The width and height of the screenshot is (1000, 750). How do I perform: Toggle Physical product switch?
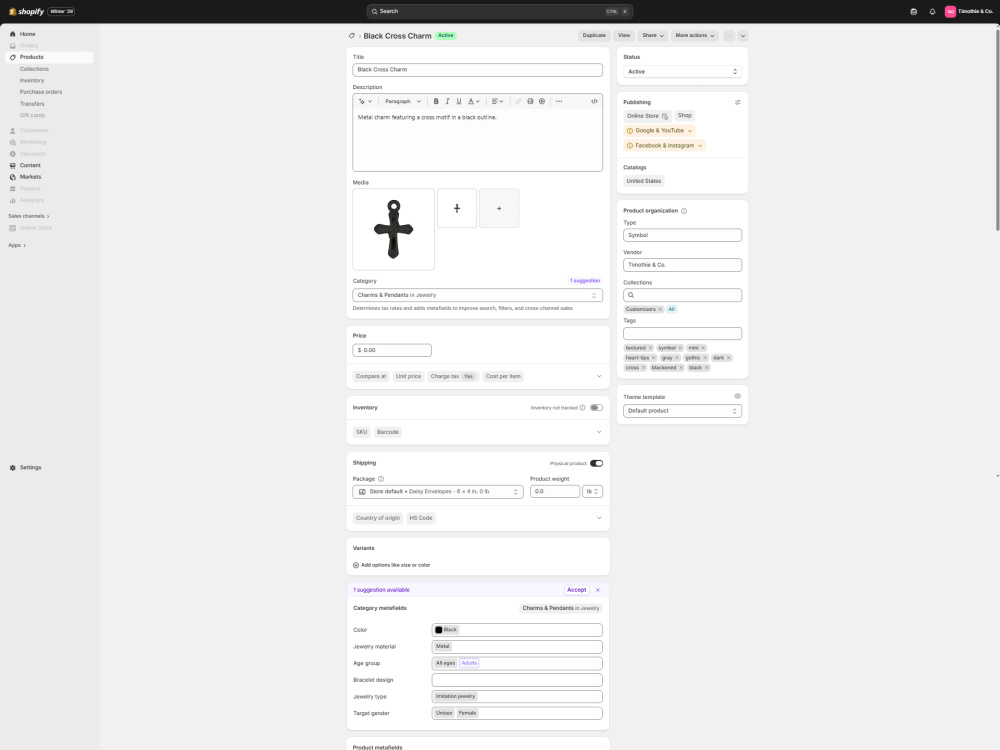coord(596,463)
